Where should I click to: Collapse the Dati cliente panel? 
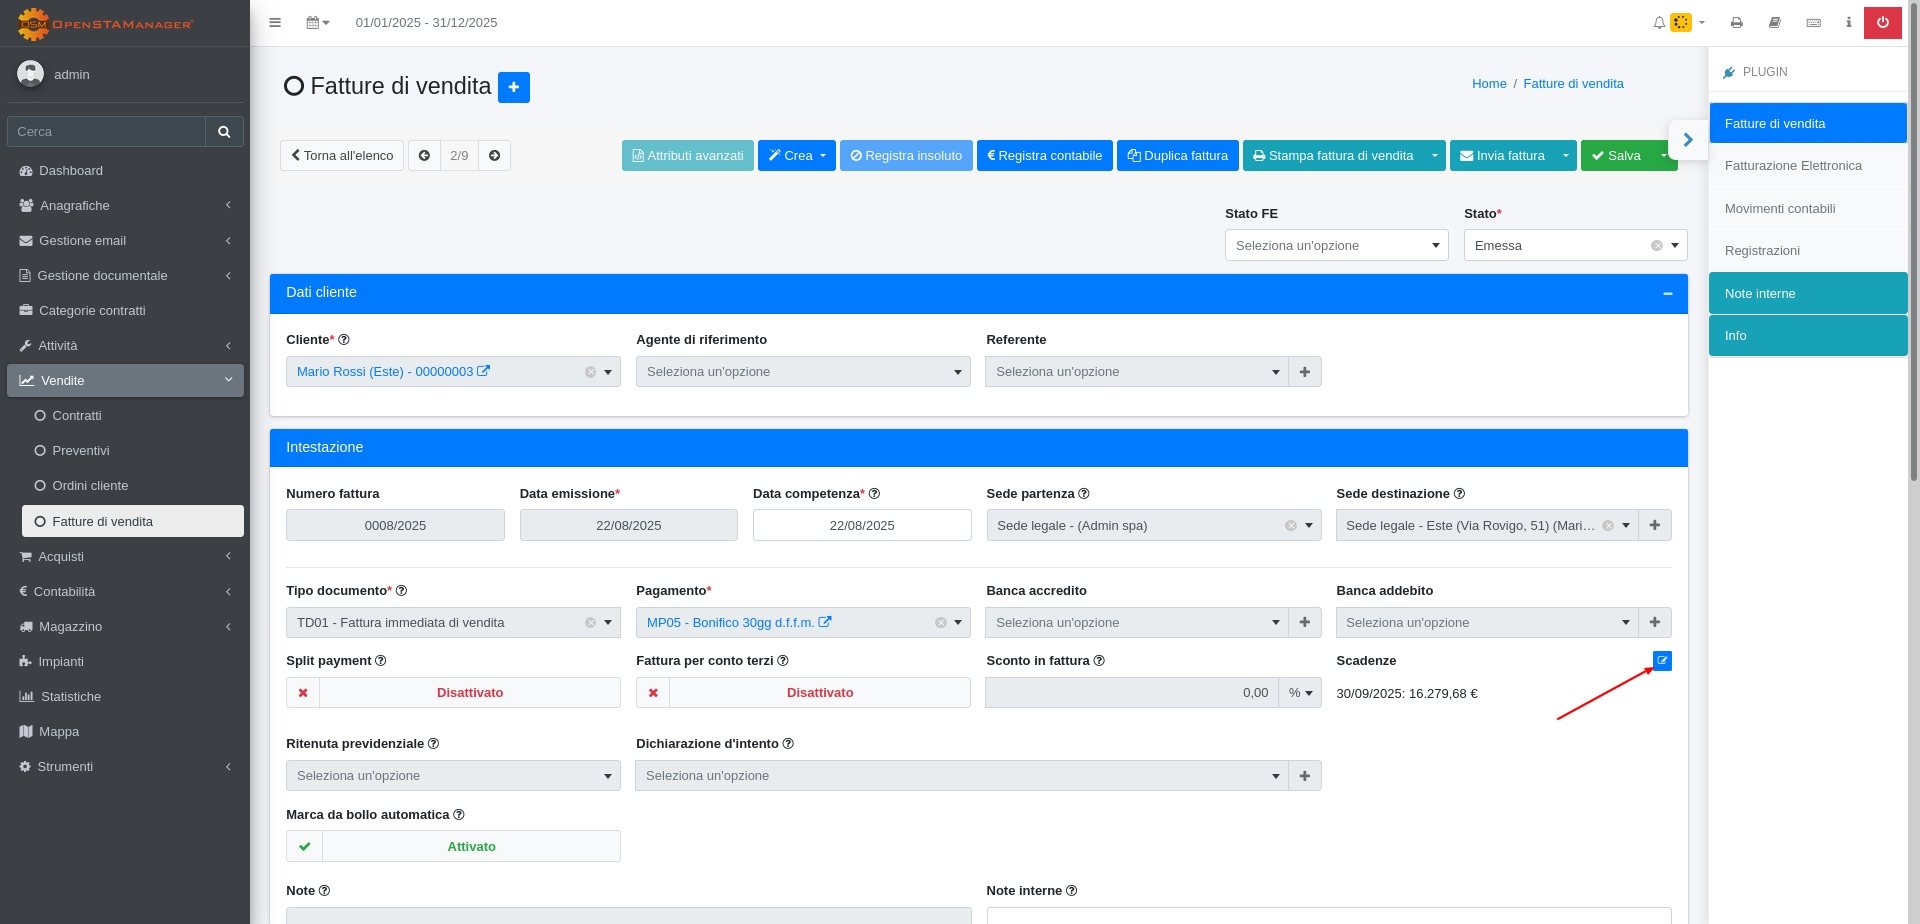pyautogui.click(x=1667, y=294)
